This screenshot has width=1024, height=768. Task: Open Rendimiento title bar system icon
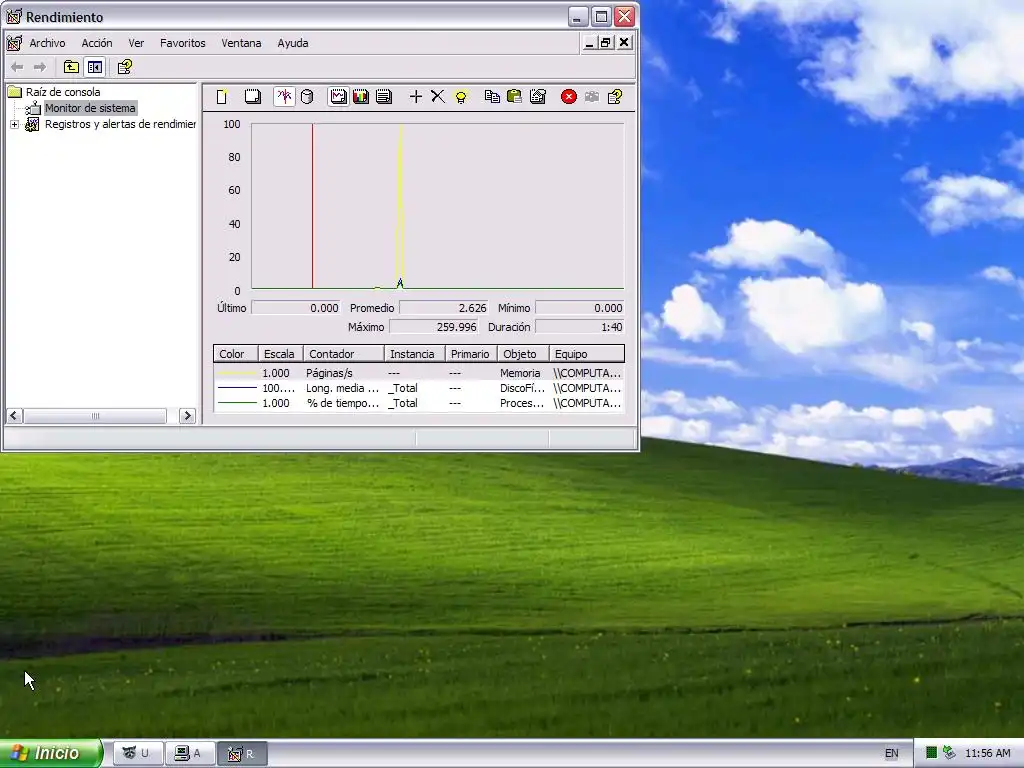pyautogui.click(x=14, y=17)
